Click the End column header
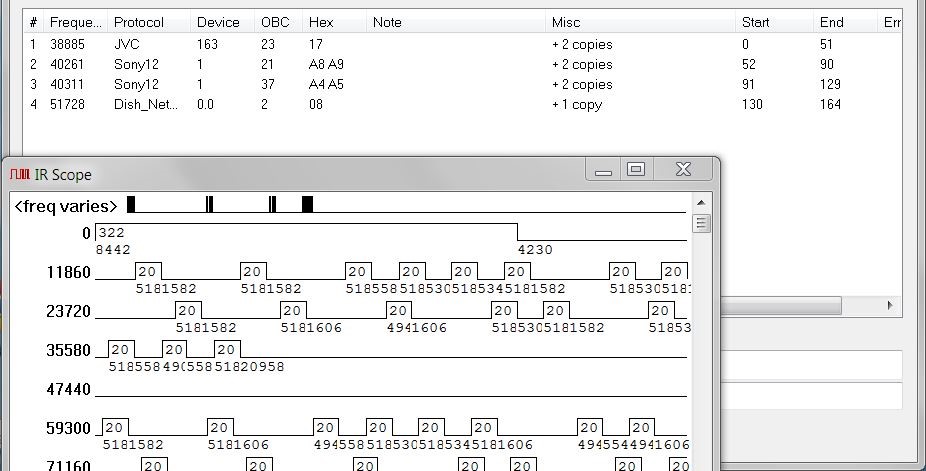Screen dimensions: 926x471 coord(831,22)
